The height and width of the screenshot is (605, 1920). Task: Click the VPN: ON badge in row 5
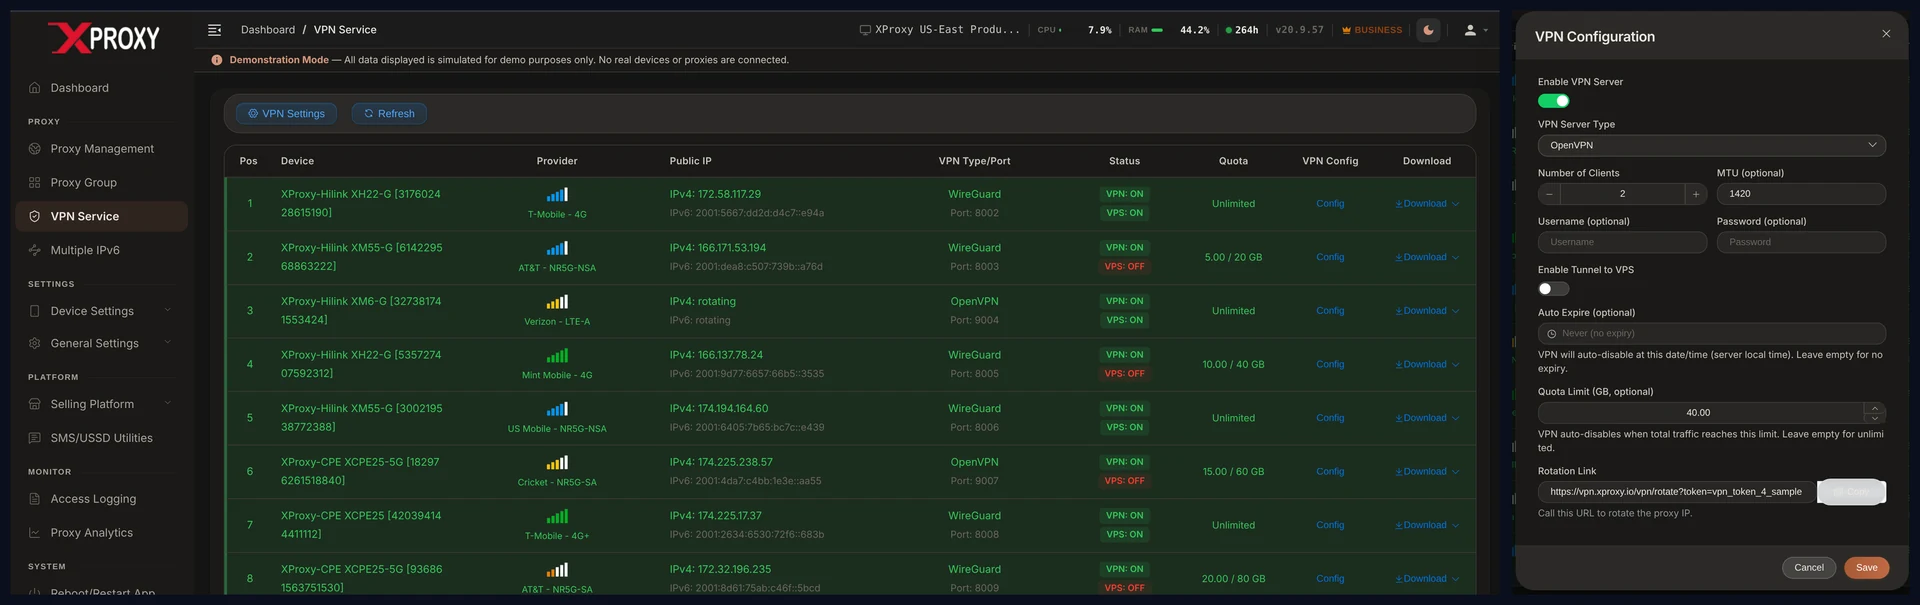tap(1124, 408)
